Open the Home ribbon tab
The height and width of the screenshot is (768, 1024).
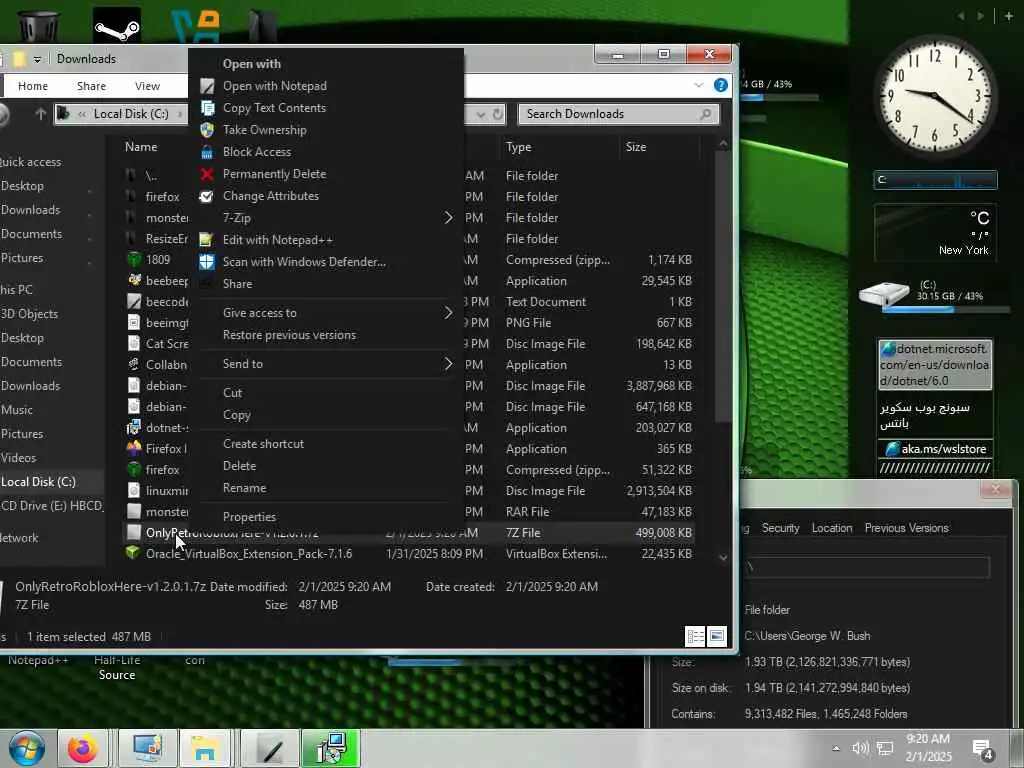point(33,86)
